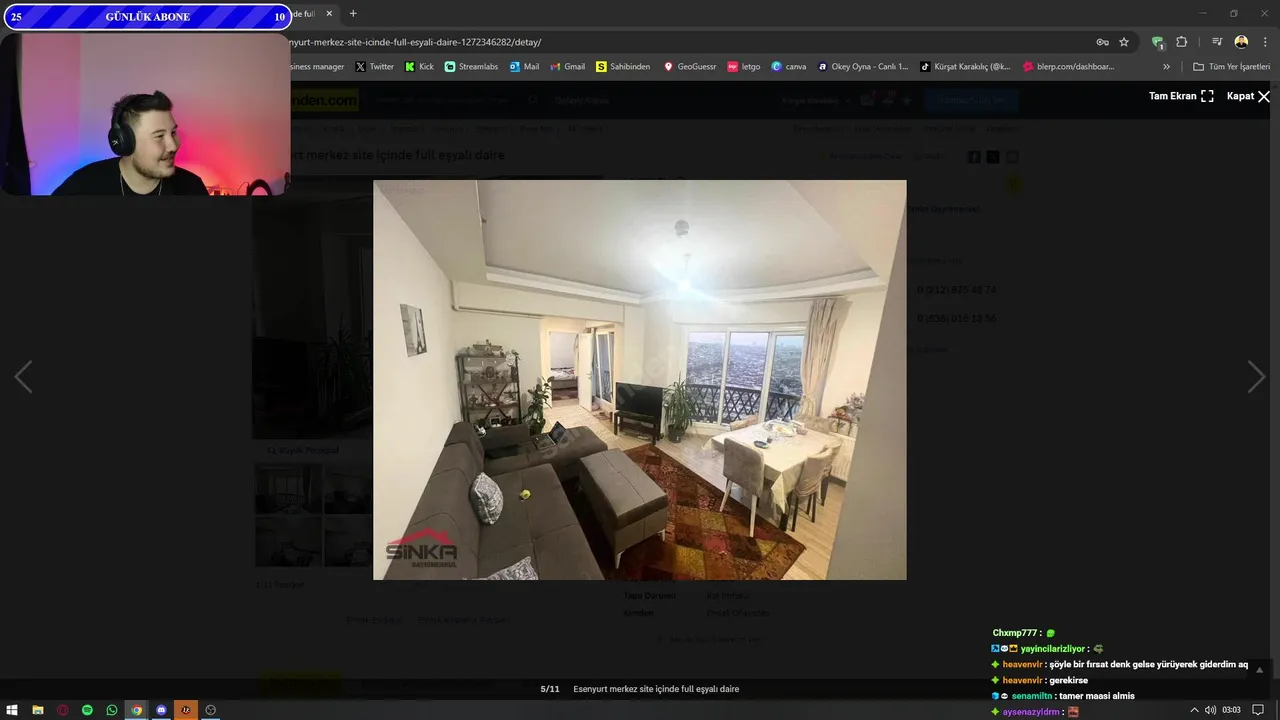Switch photo viewer to Tam Ekran

click(x=1181, y=96)
